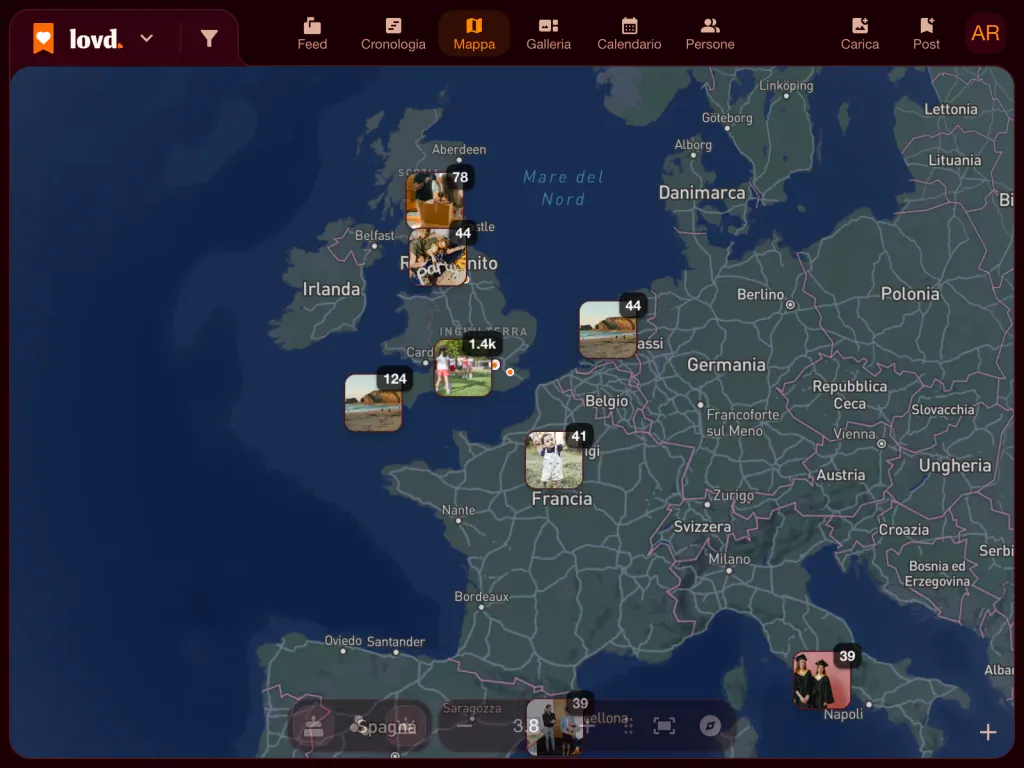Click the 3.8 zoom level value

[526, 726]
